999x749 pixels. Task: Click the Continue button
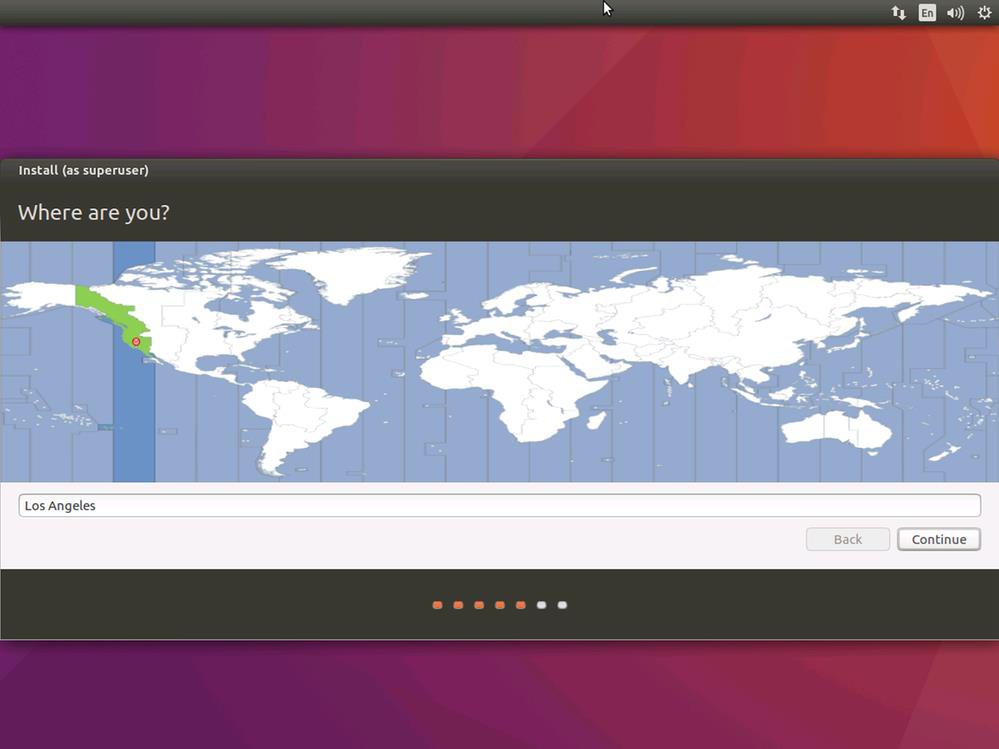[x=938, y=539]
